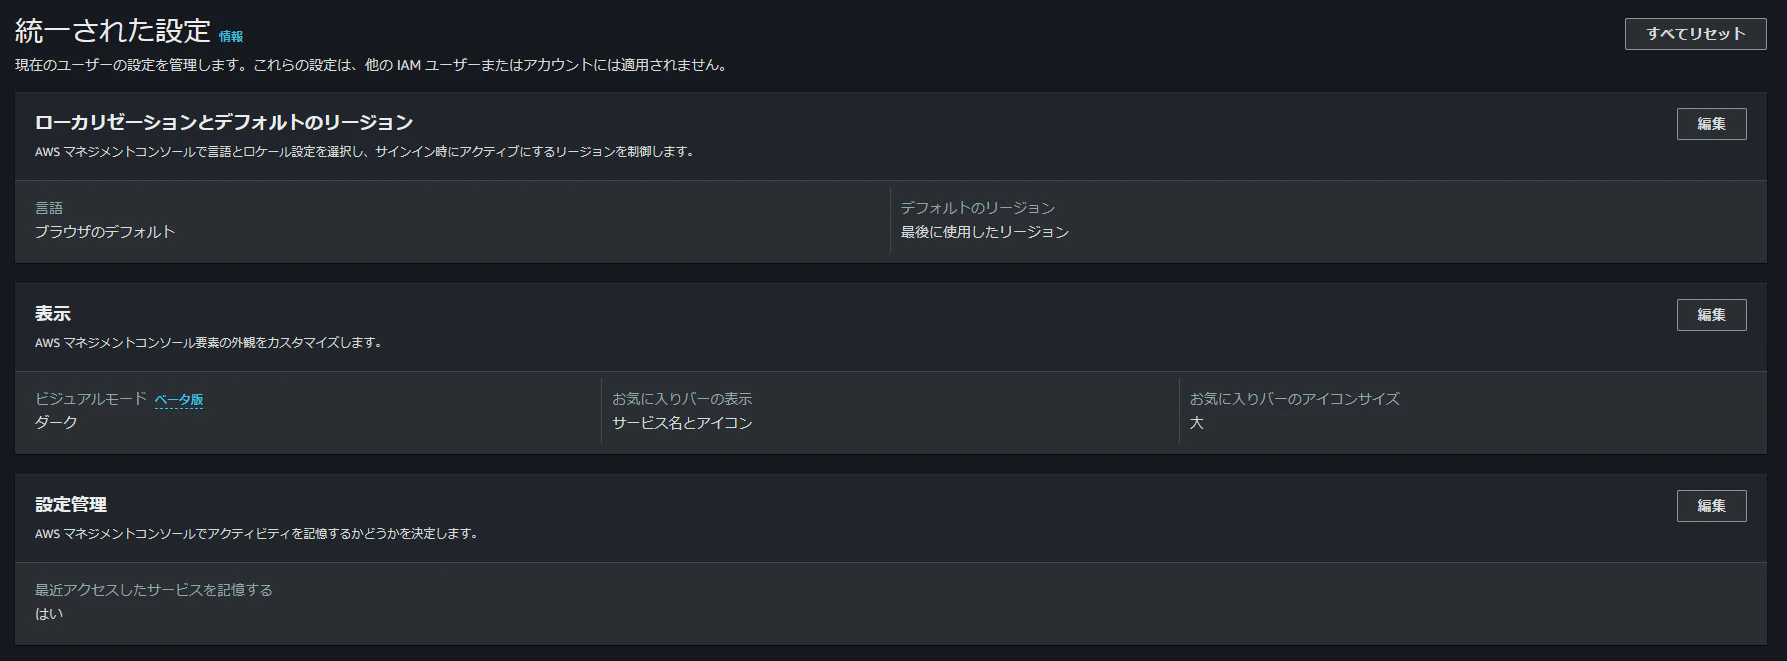Screen dimensions: 1787x661
Task: Select お気に入りバーのアイコンサイズ value 大
Action: [x=1197, y=423]
